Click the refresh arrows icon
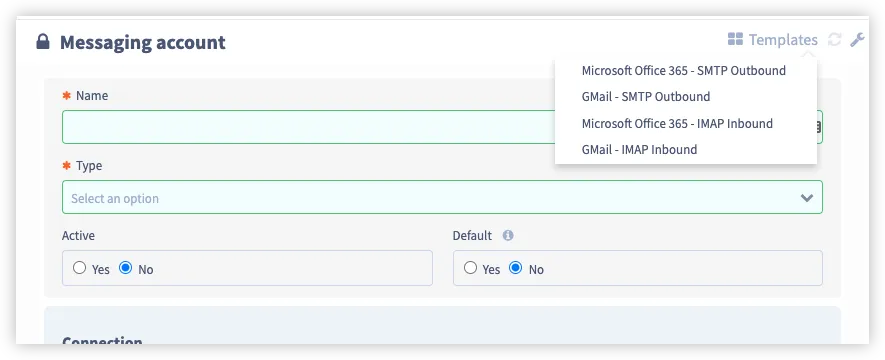This screenshot has height=360, width=885. [x=834, y=39]
